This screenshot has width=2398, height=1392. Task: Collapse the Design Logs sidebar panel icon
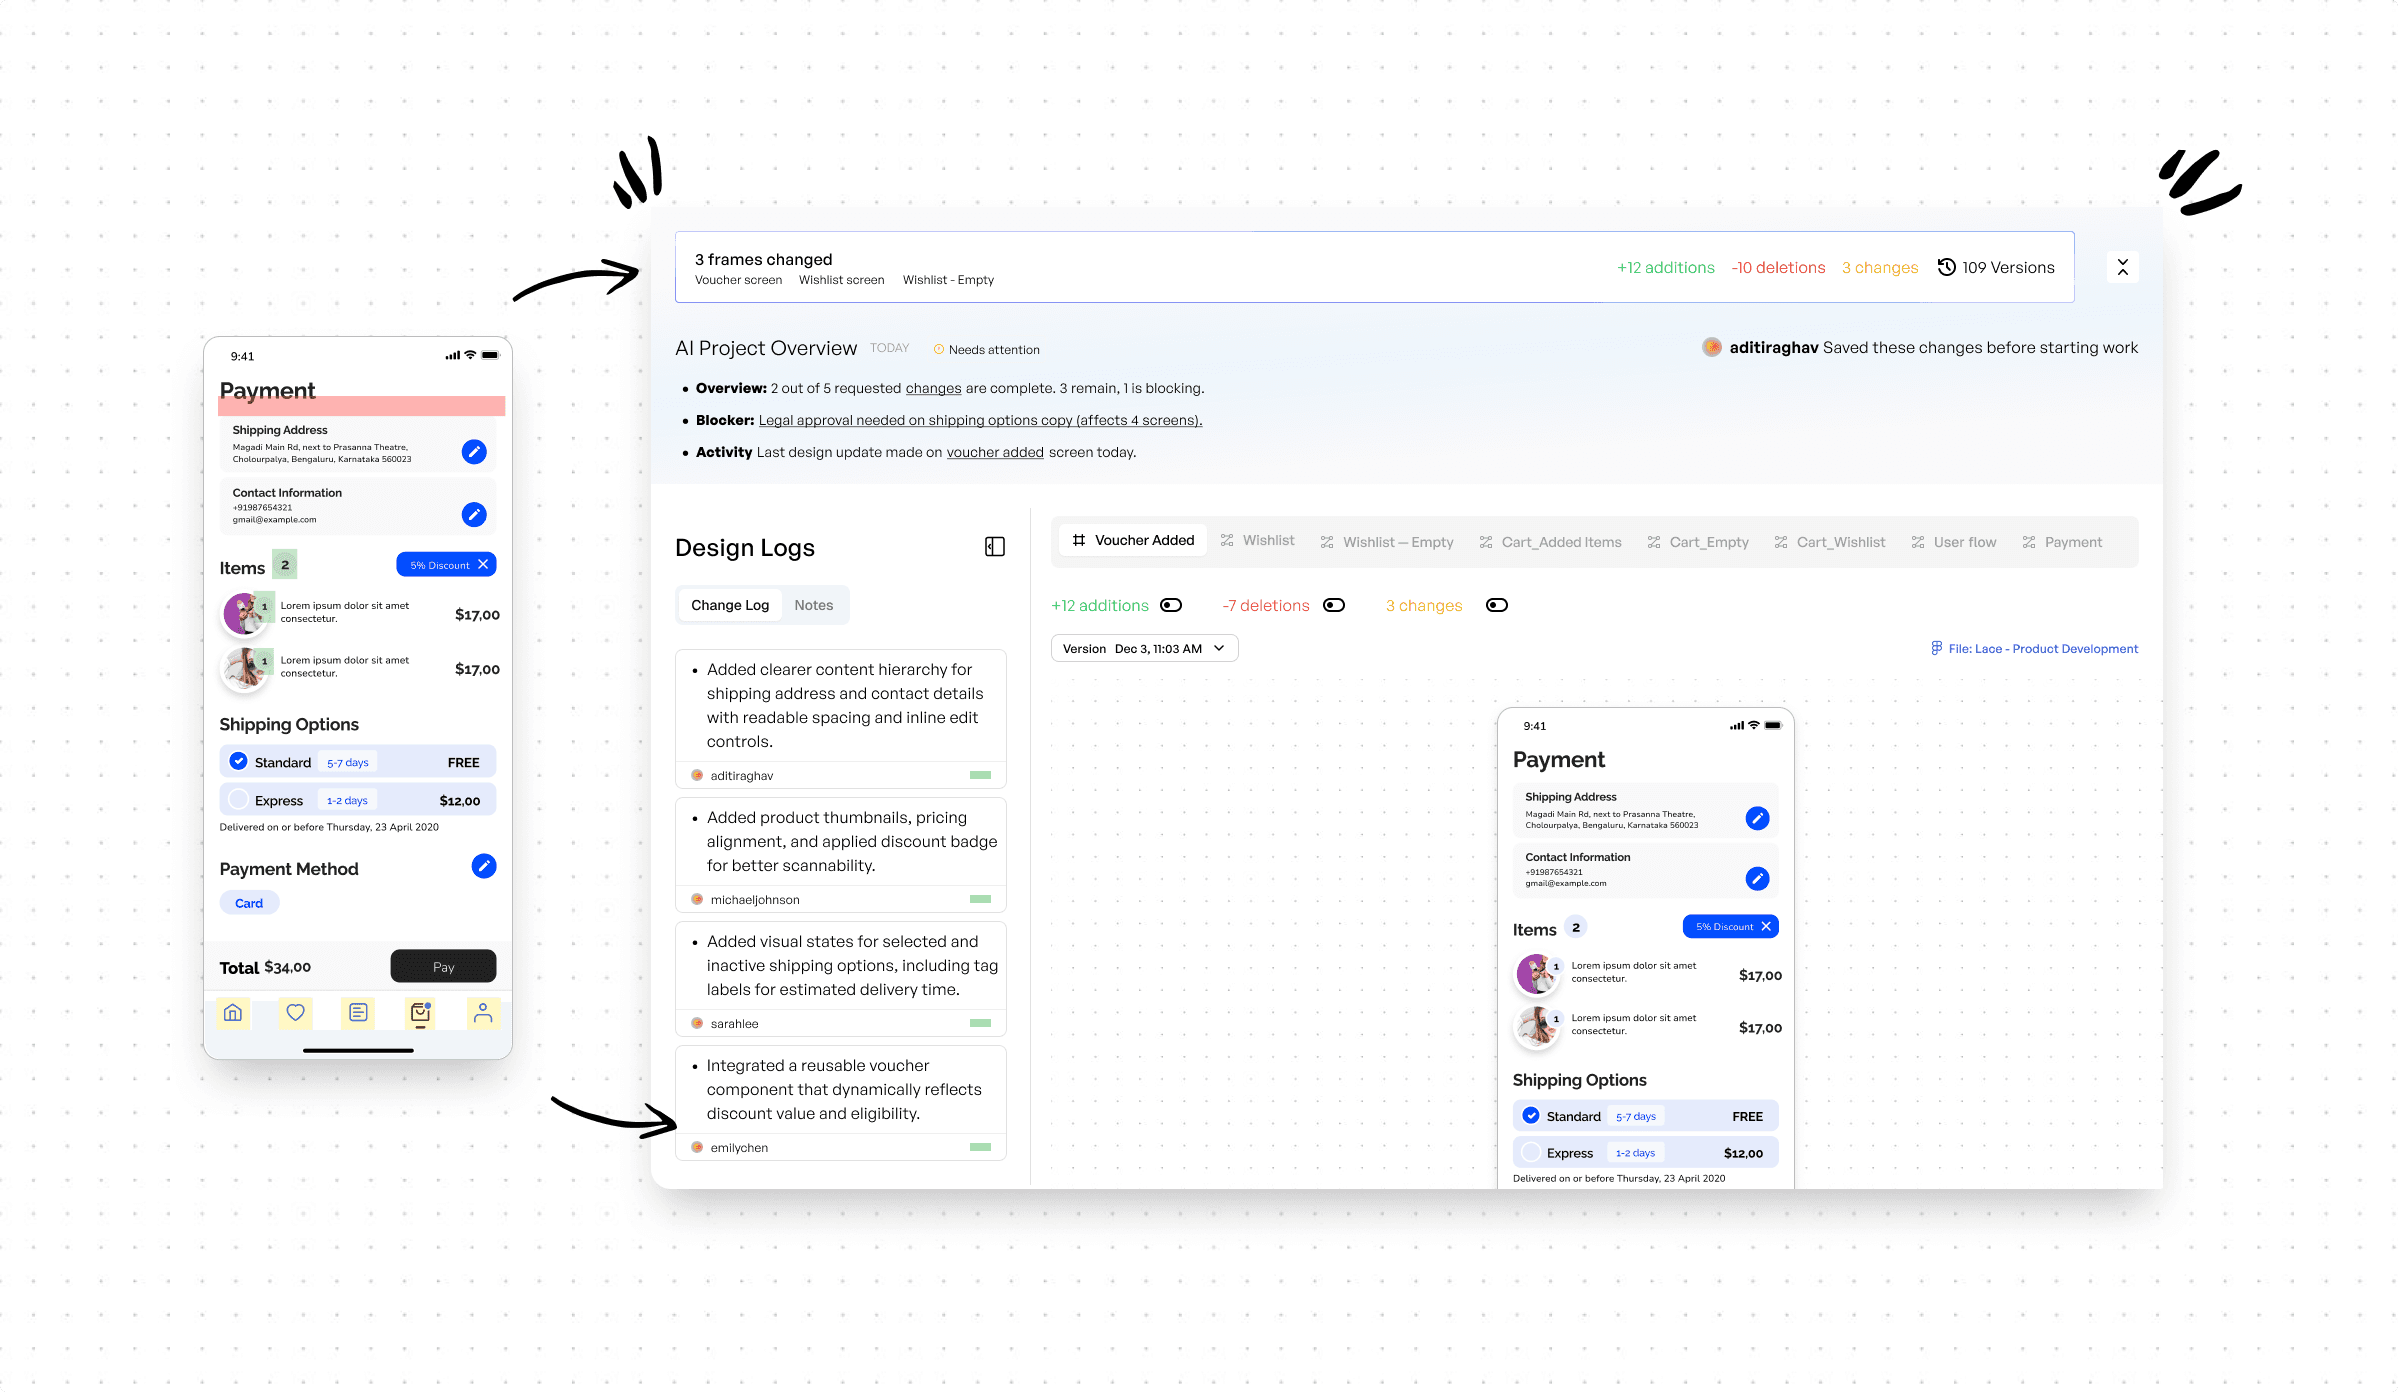point(994,547)
